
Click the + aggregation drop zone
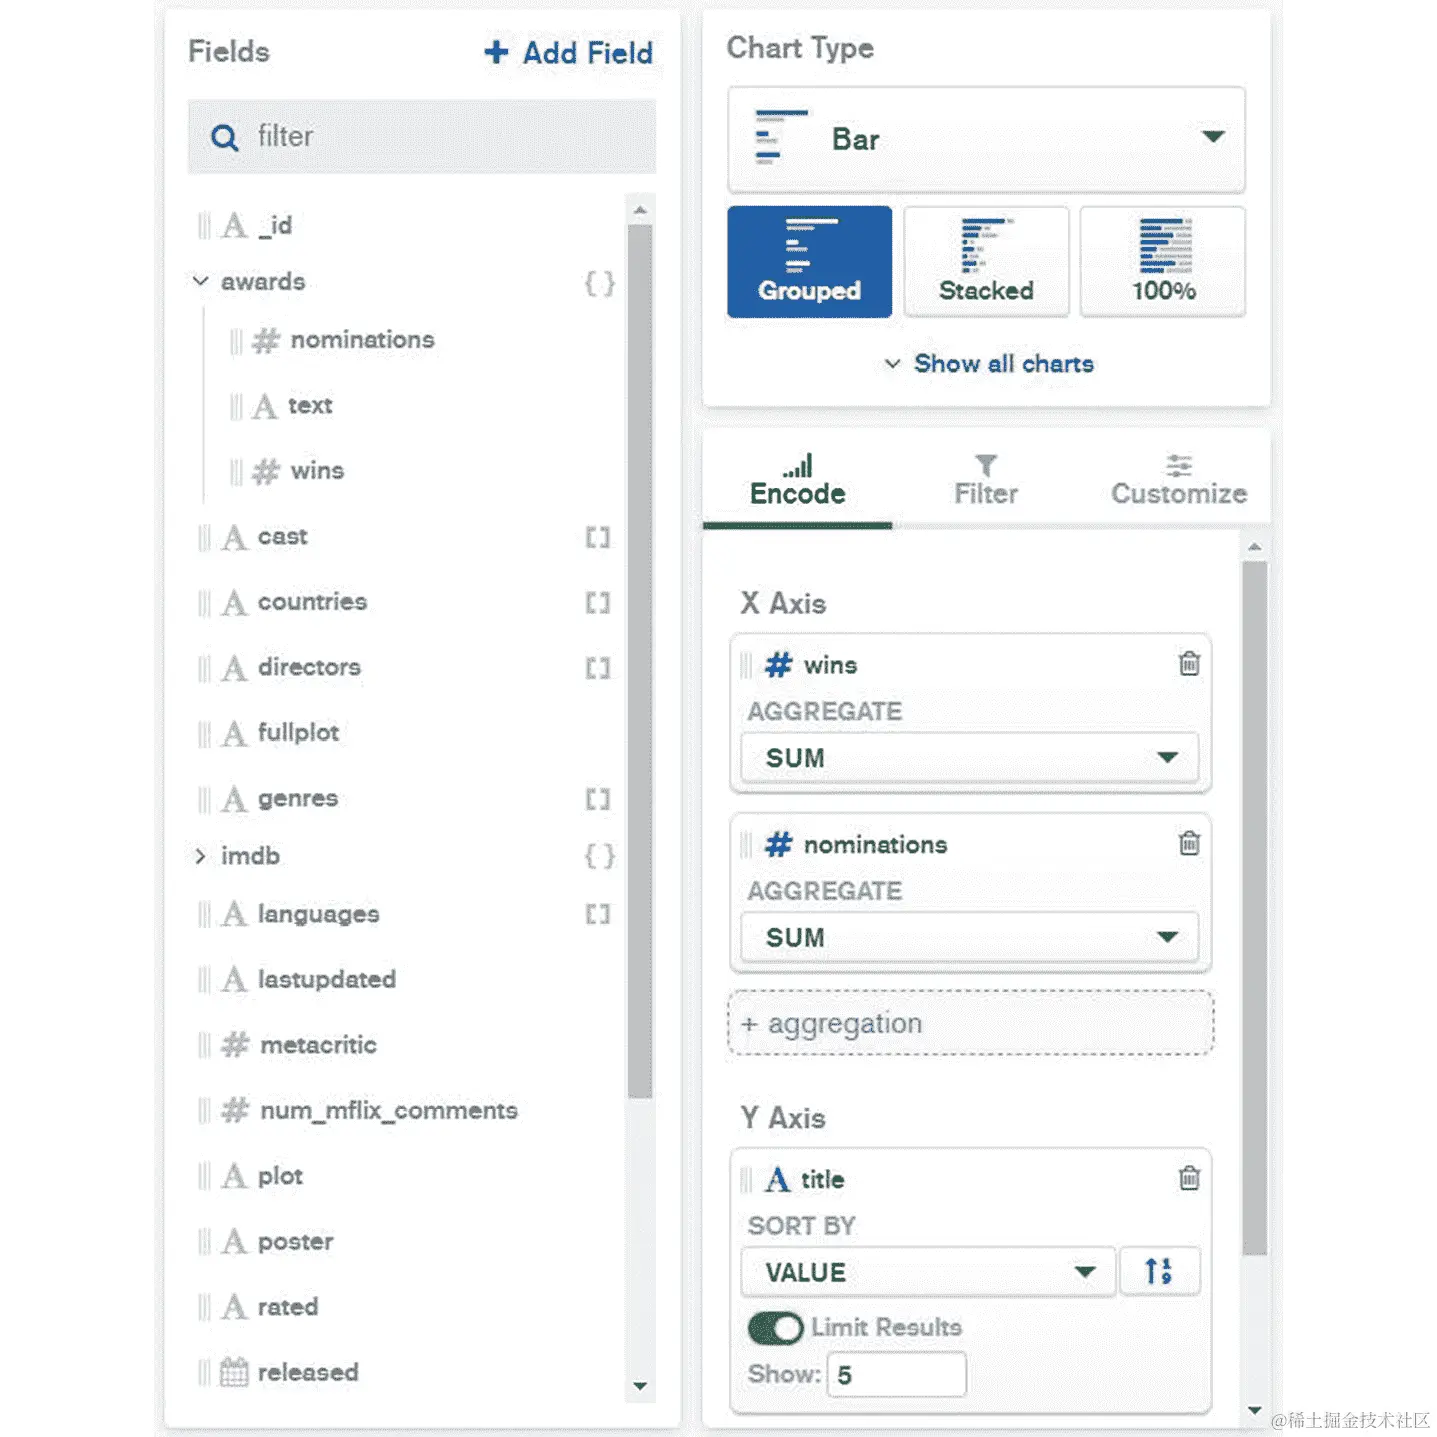tap(971, 1023)
